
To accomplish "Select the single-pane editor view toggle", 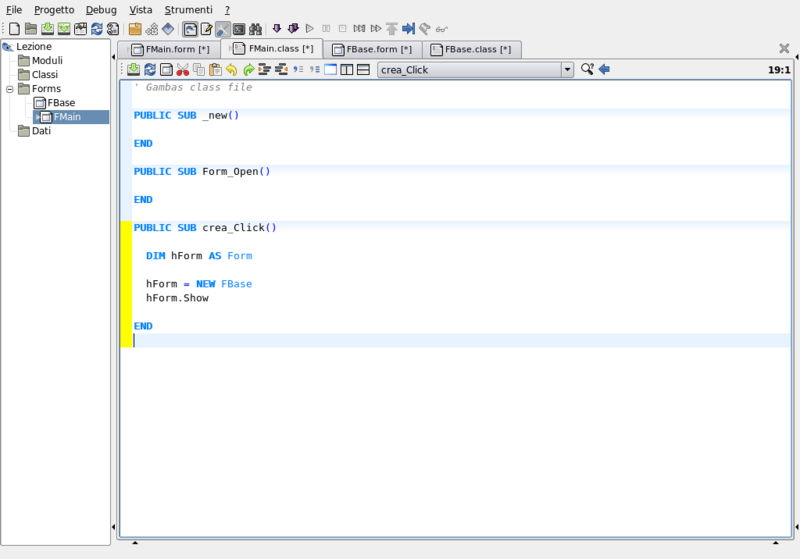I will point(331,69).
